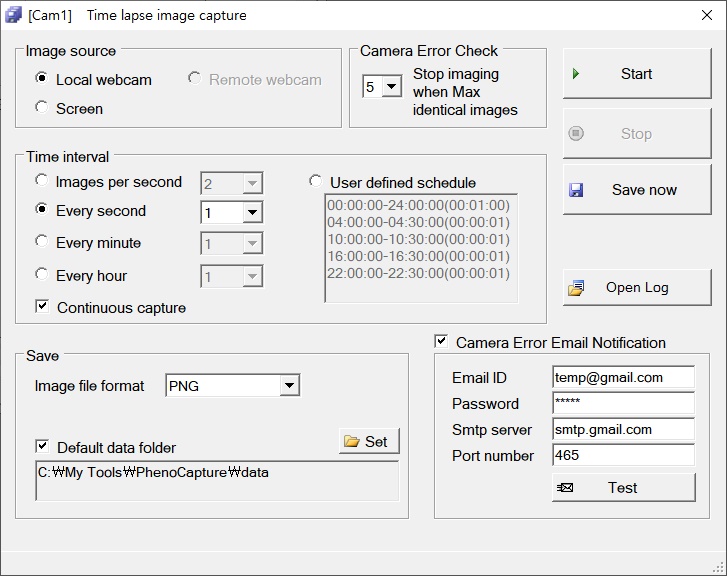This screenshot has width=727, height=576.
Task: Disable Camera Error Email Notification
Action: pyautogui.click(x=441, y=342)
